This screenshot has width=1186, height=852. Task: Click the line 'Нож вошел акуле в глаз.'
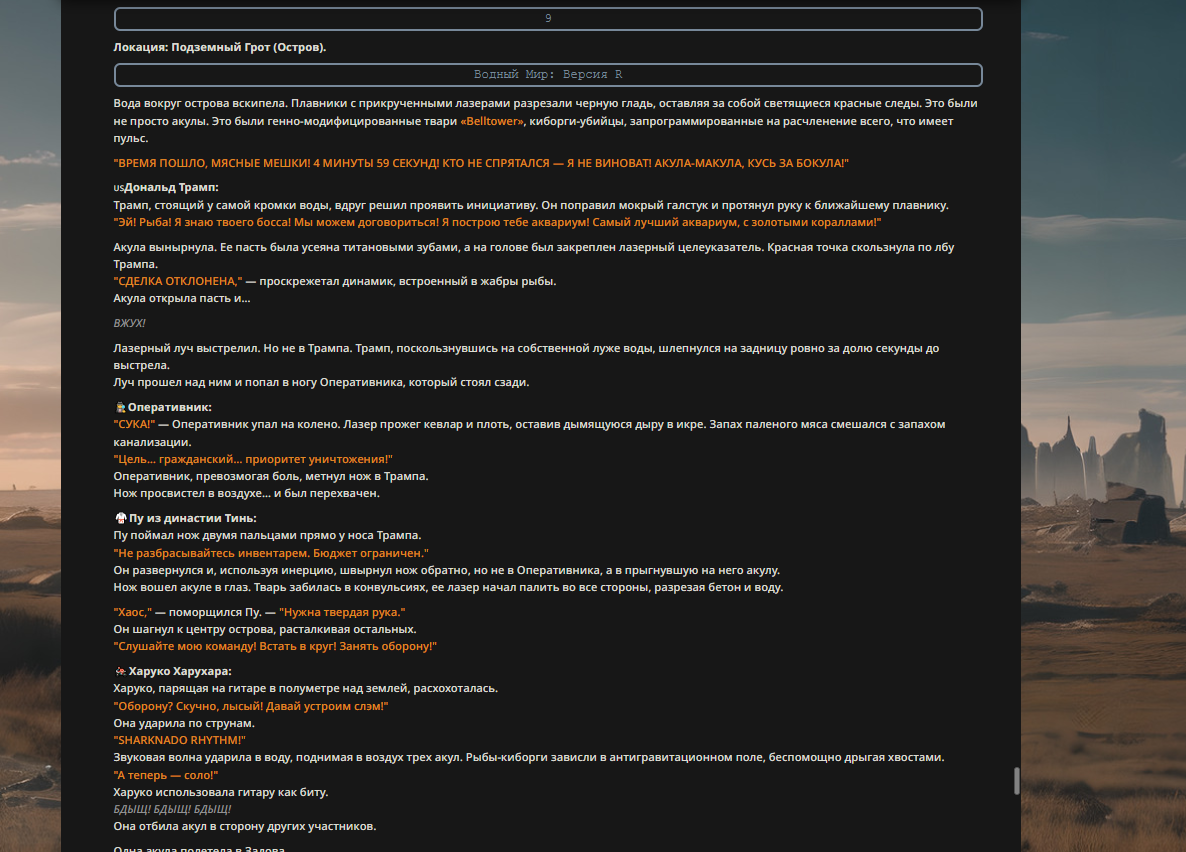[449, 588]
